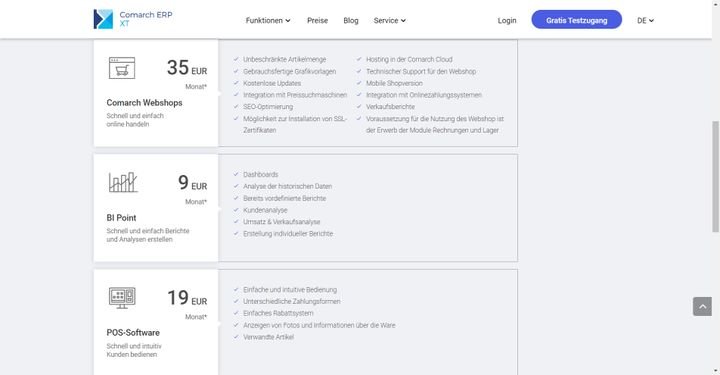
Task: Open the Blog menu item
Action: pos(351,21)
